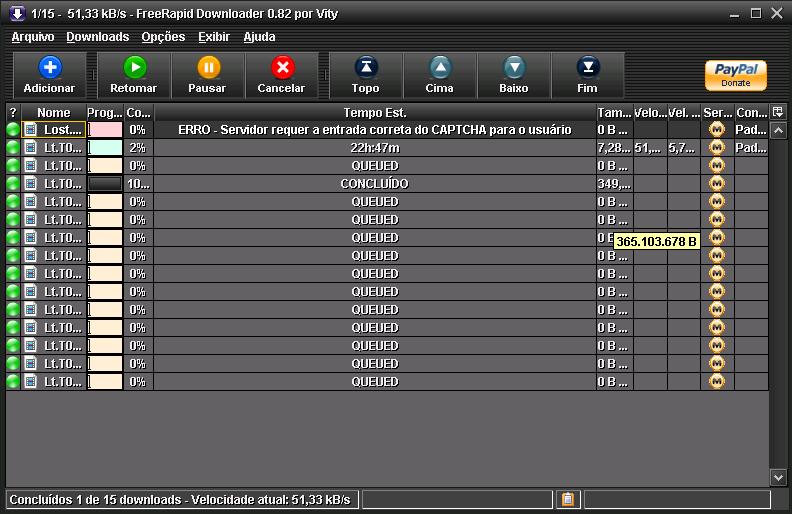Open the Arquivo menu
792x514 pixels.
33,37
